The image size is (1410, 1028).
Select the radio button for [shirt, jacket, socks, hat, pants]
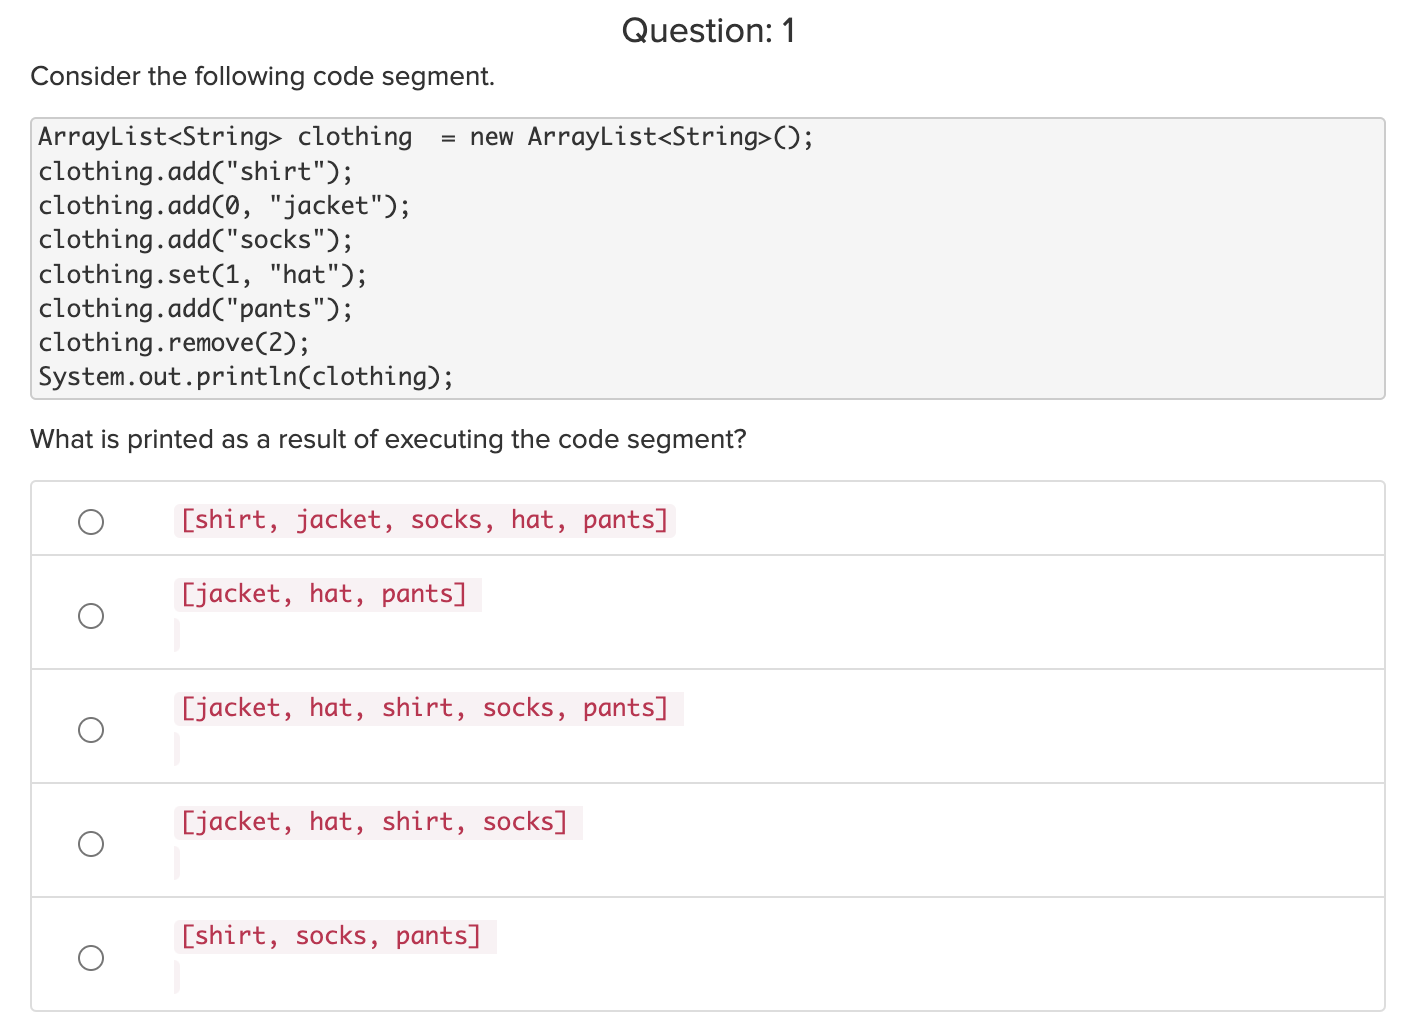coord(91,521)
